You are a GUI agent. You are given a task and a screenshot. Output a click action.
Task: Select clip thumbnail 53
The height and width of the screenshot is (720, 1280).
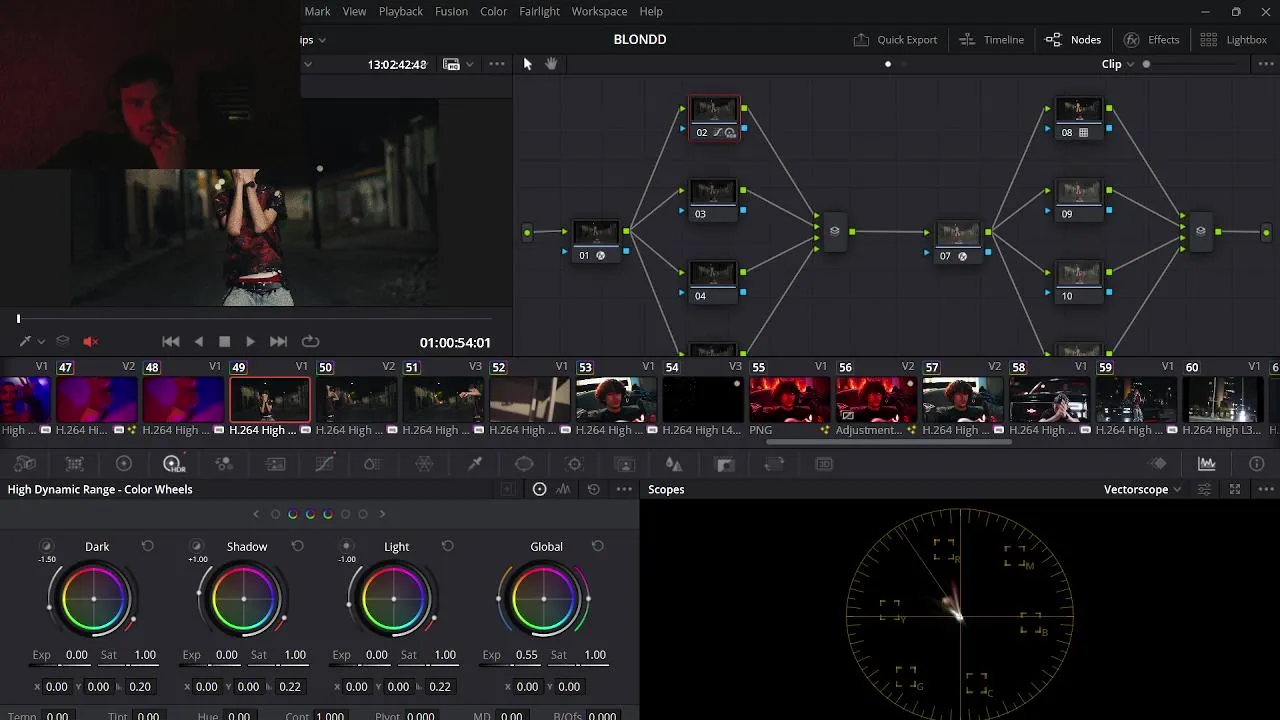point(616,400)
